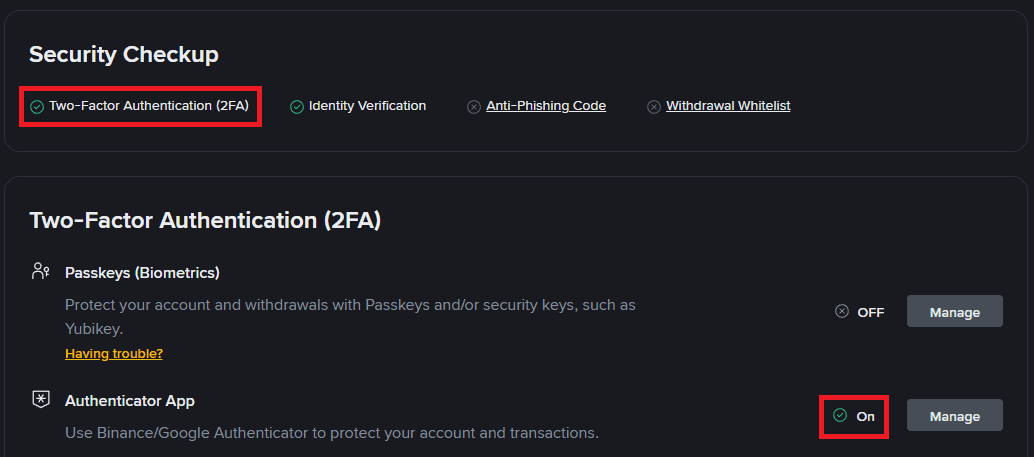This screenshot has width=1034, height=457.
Task: Click the Passkeys (Biometrics) title
Action: tap(142, 272)
